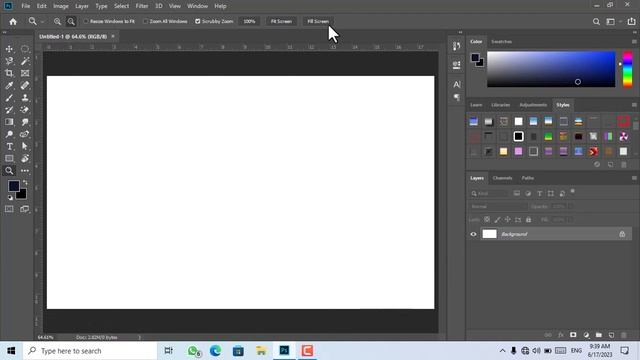Select the Path Selection tool
Viewport: 640px width, 360px height.
click(25, 147)
